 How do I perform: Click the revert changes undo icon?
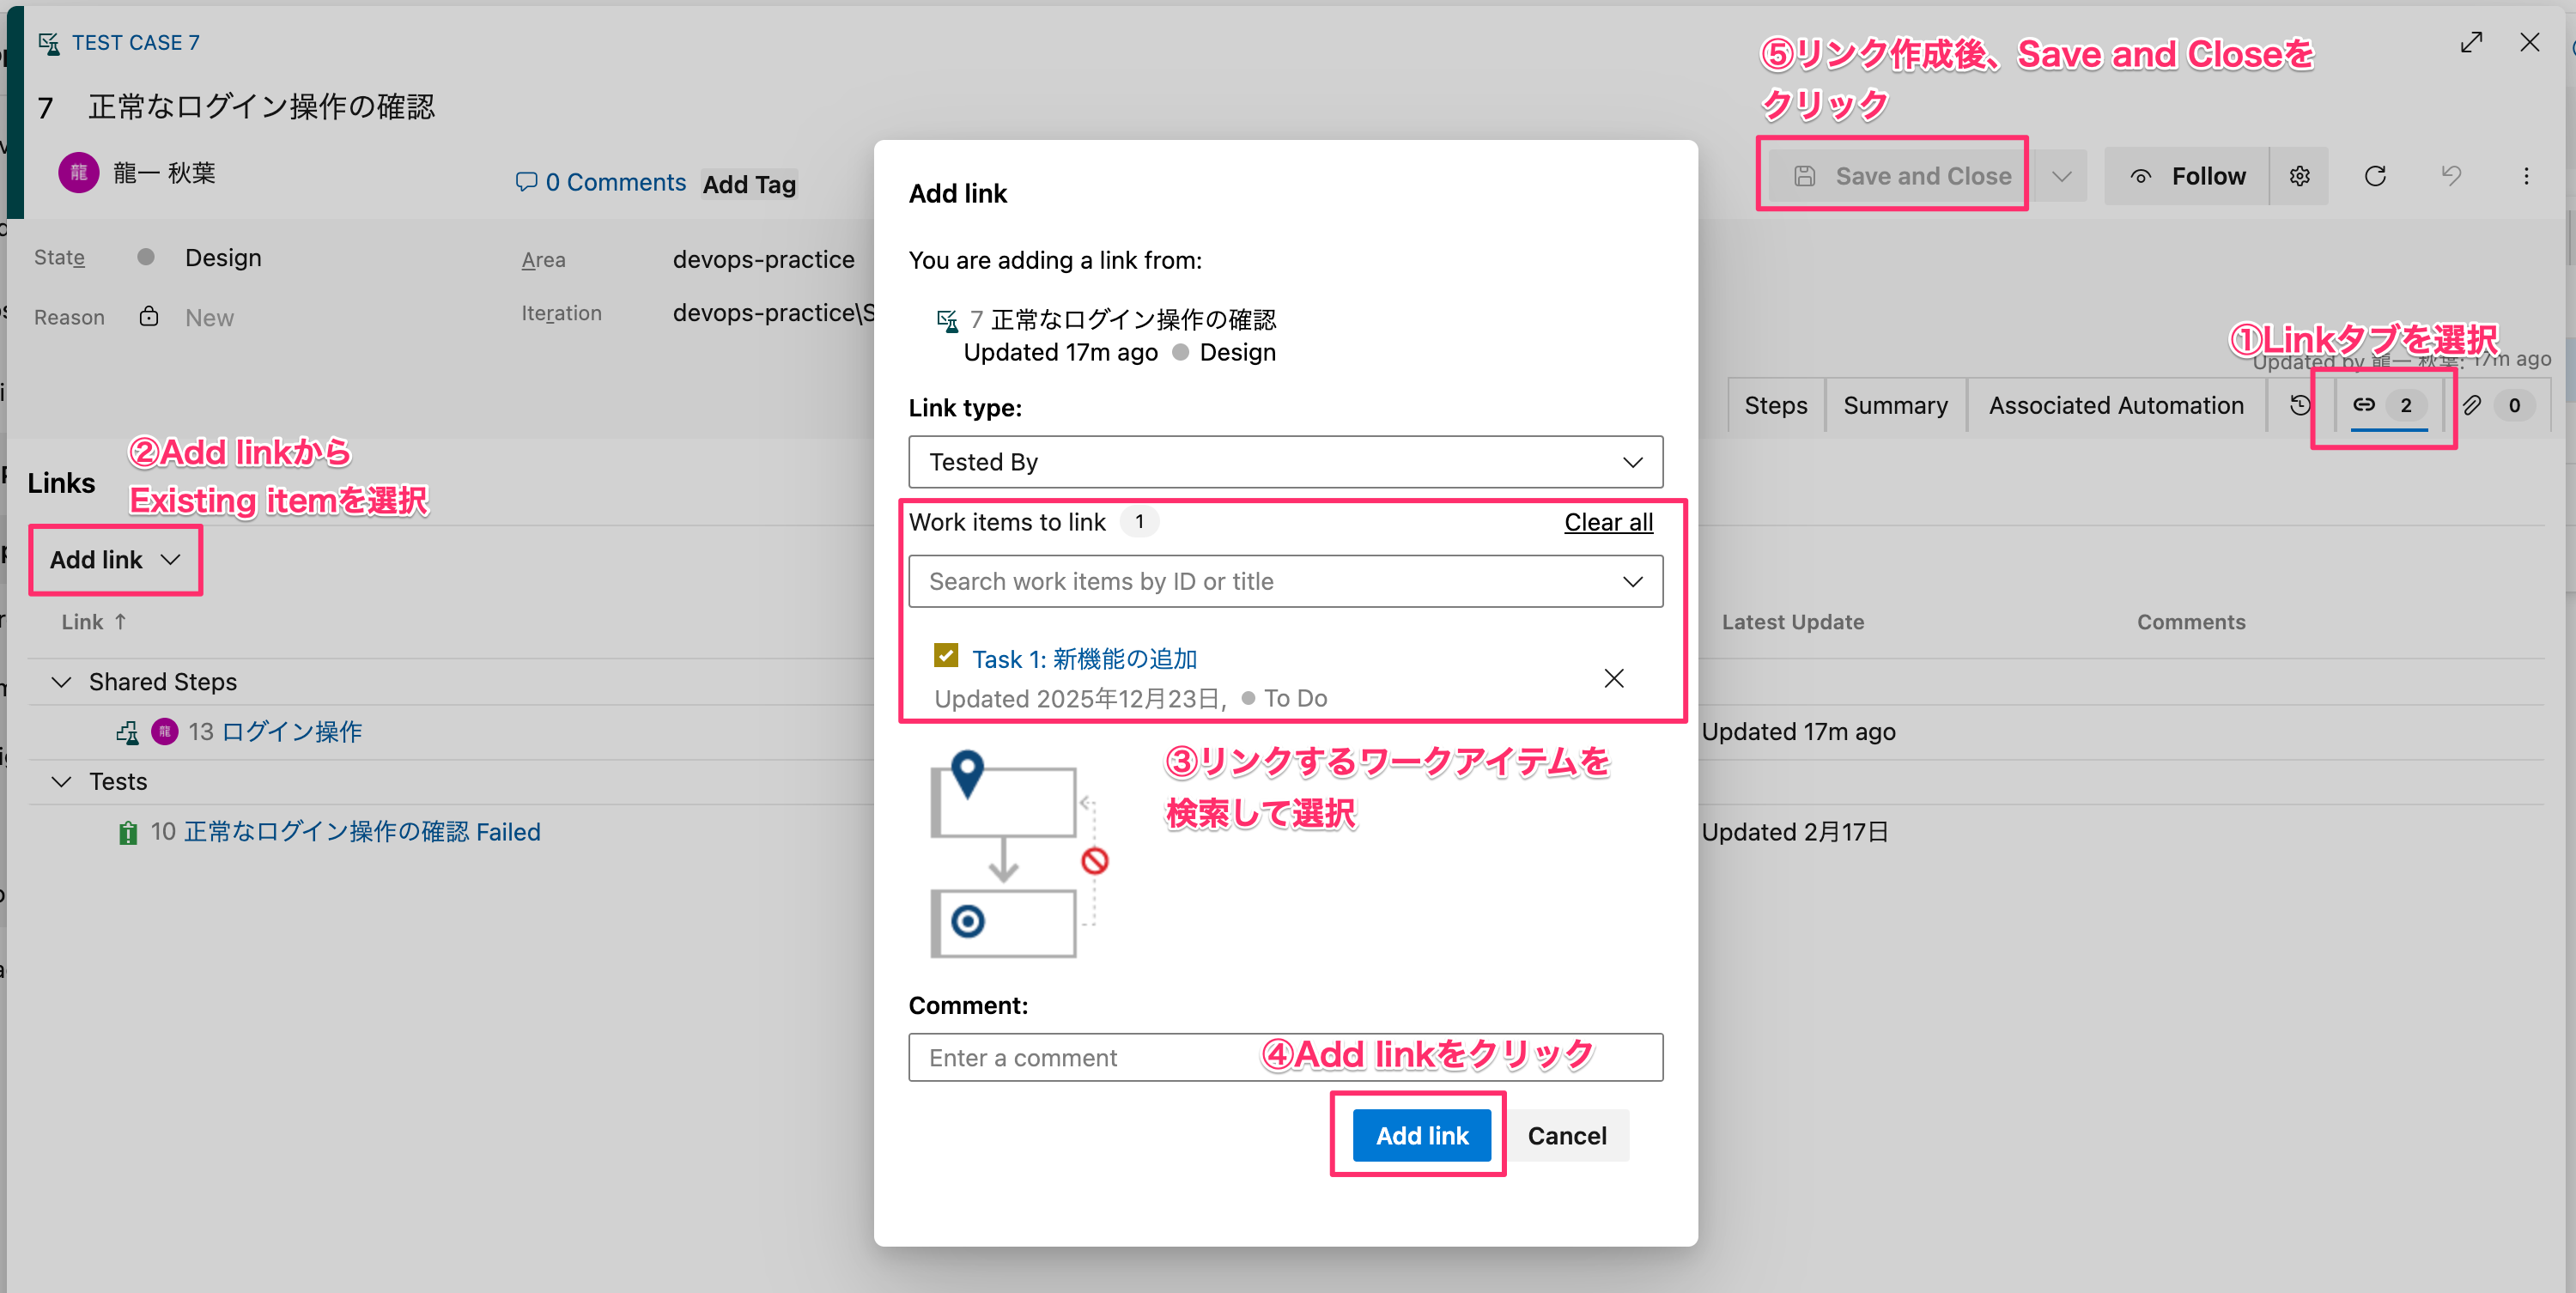click(2451, 177)
